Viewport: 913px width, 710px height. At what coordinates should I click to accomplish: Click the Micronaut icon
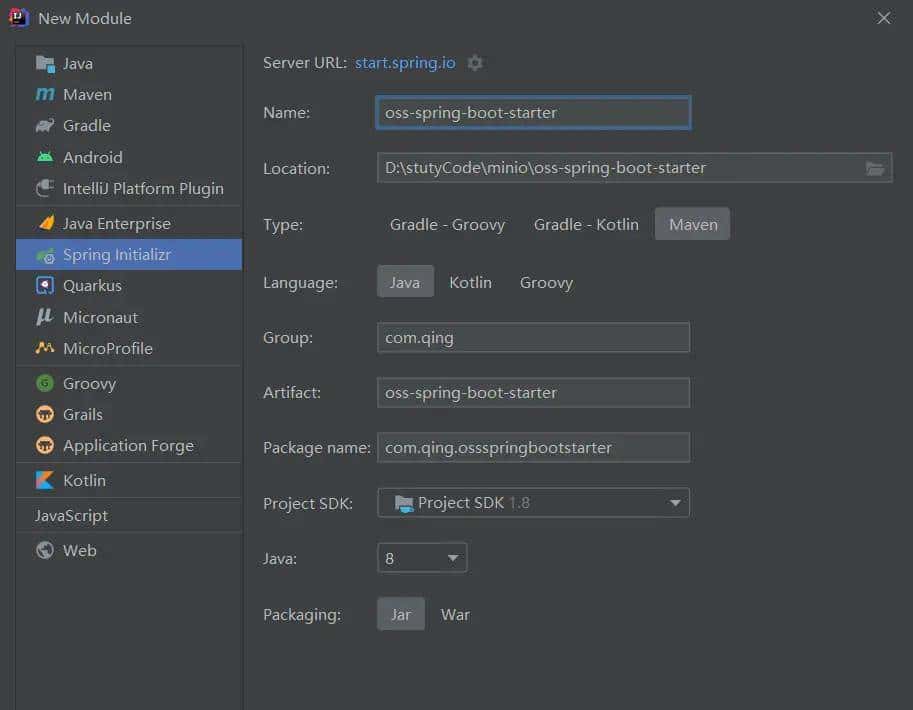point(45,317)
